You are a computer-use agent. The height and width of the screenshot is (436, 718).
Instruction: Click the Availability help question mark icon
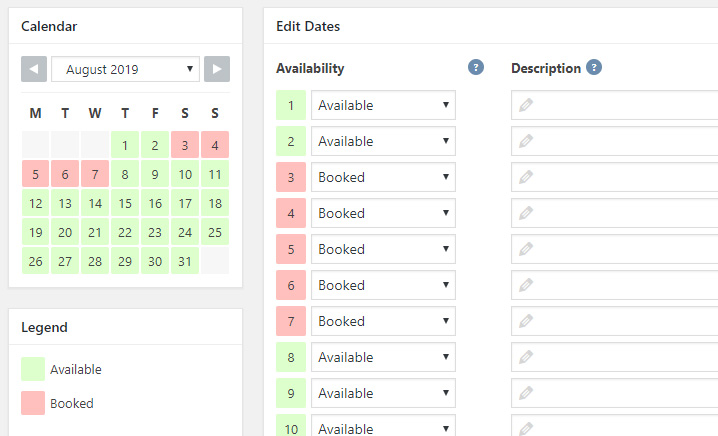(476, 68)
